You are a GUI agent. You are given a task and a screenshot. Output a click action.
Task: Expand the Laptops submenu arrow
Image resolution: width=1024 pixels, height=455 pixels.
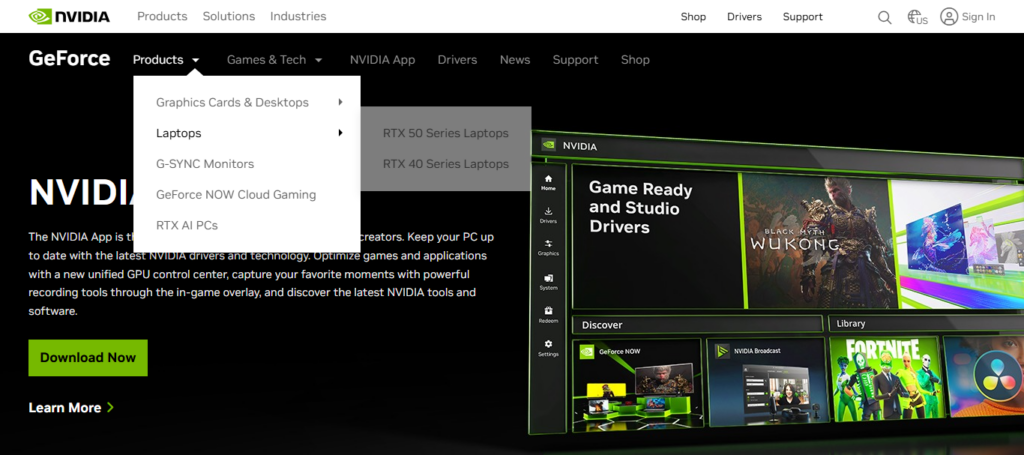coord(340,133)
